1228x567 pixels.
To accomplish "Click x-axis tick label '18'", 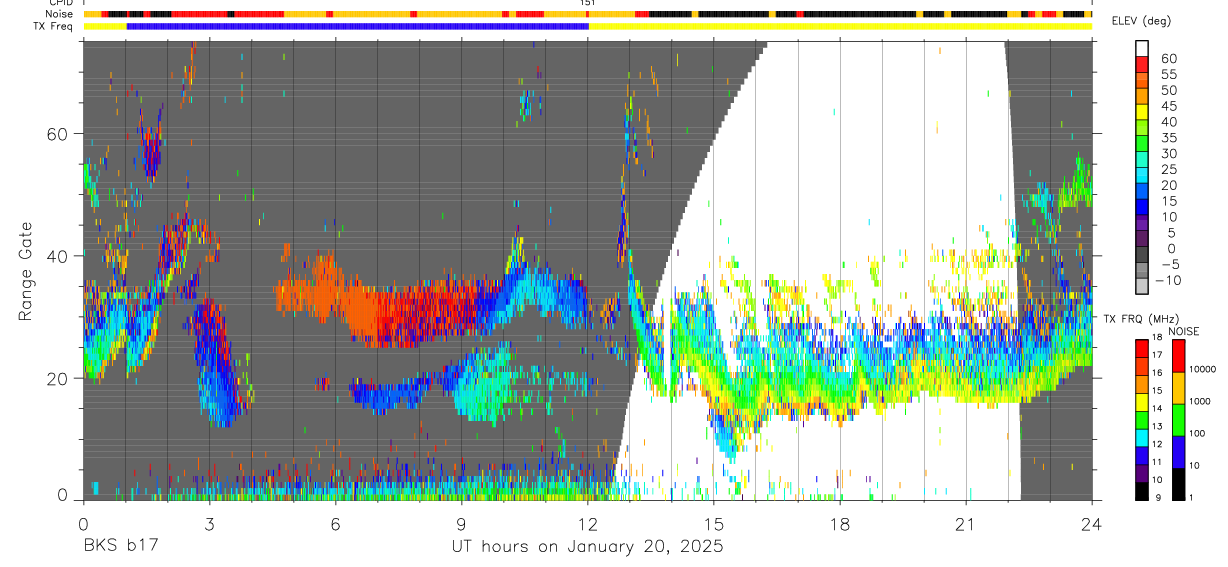I will 840,524.
